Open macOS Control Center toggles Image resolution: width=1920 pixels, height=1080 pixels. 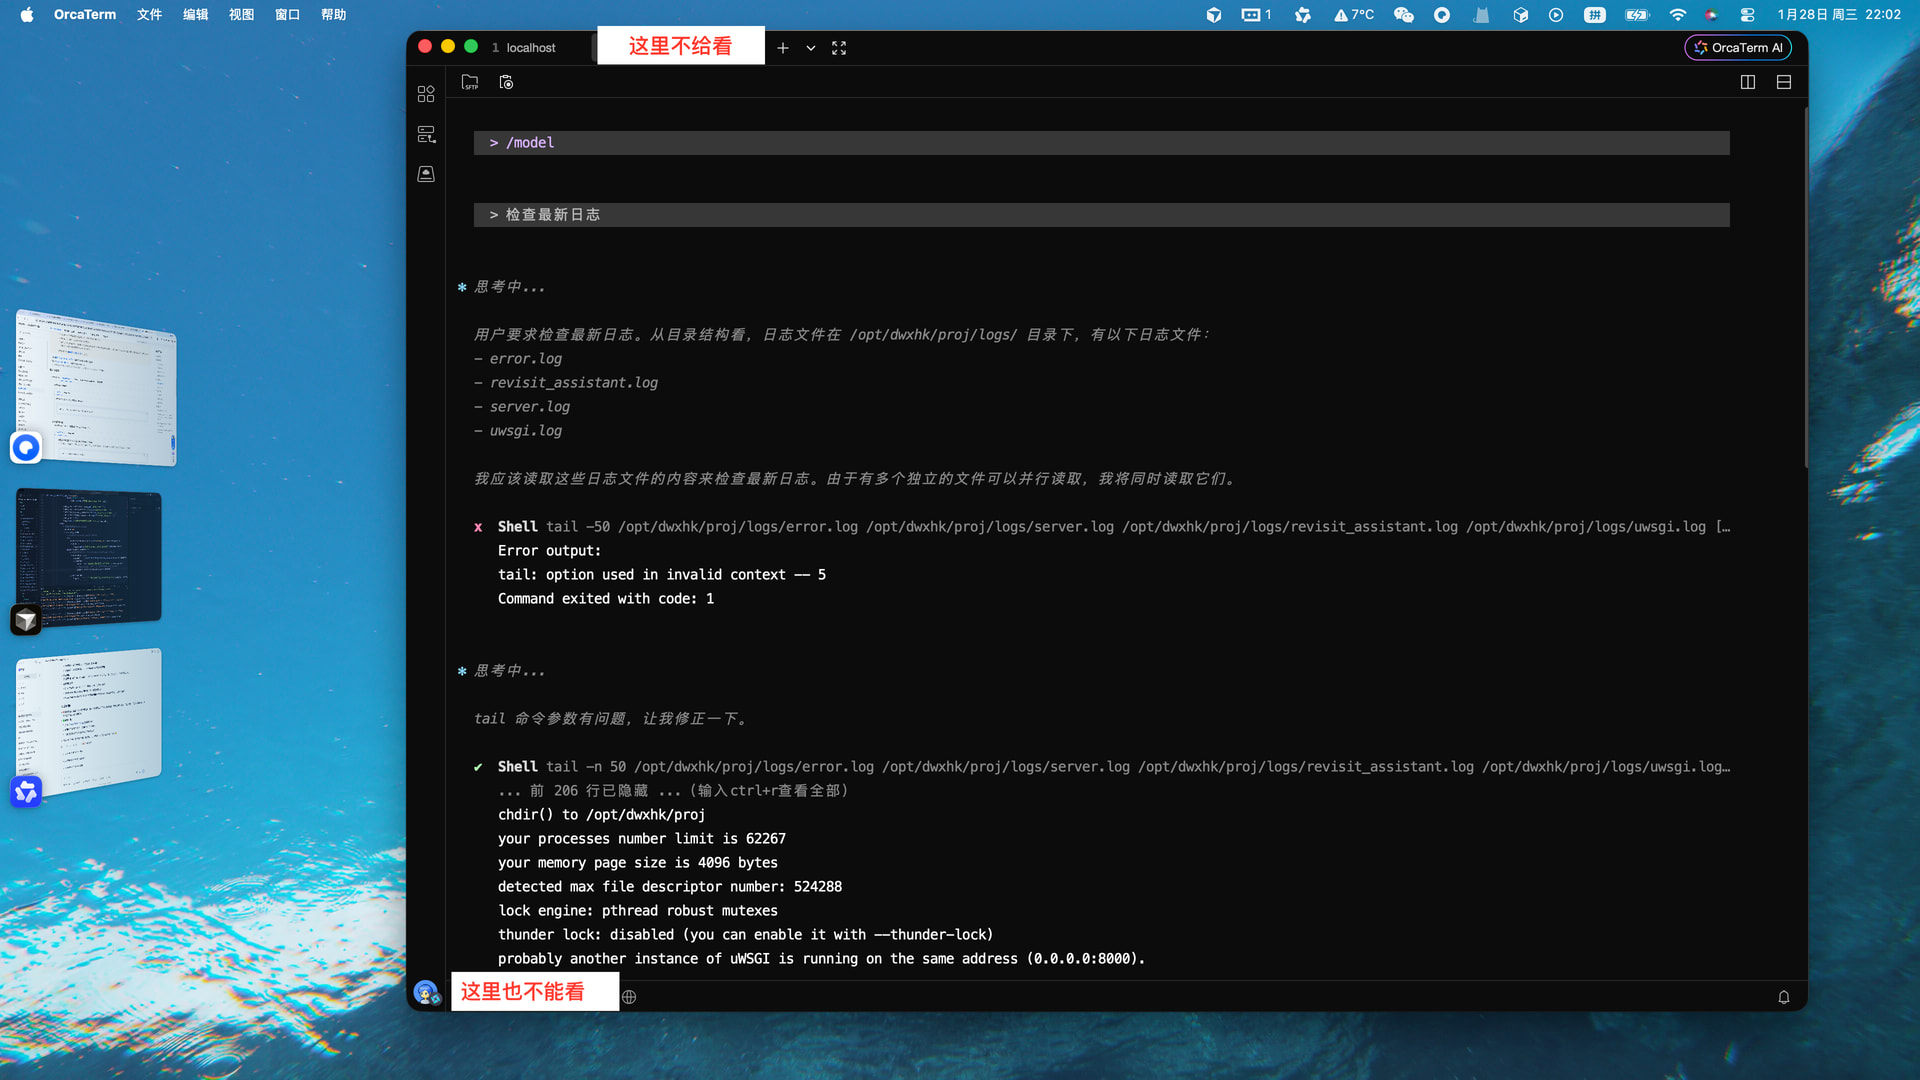[x=1747, y=15]
